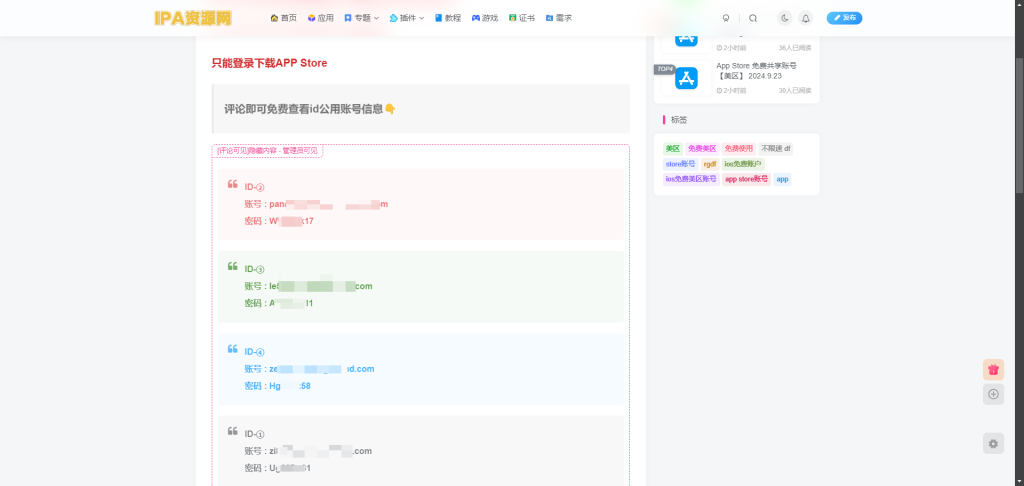This screenshot has width=1024, height=486.
Task: Select the ios免费账户 tag
Action: pyautogui.click(x=743, y=164)
